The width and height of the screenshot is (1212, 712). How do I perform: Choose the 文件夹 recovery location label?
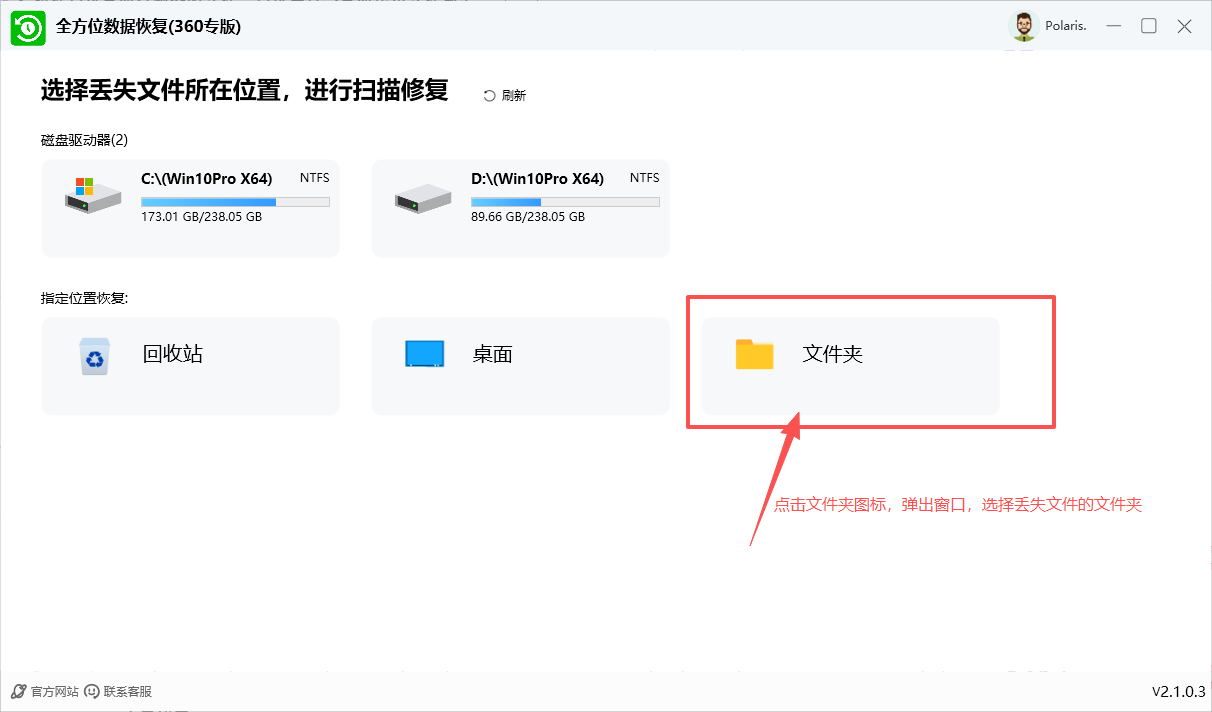[832, 354]
